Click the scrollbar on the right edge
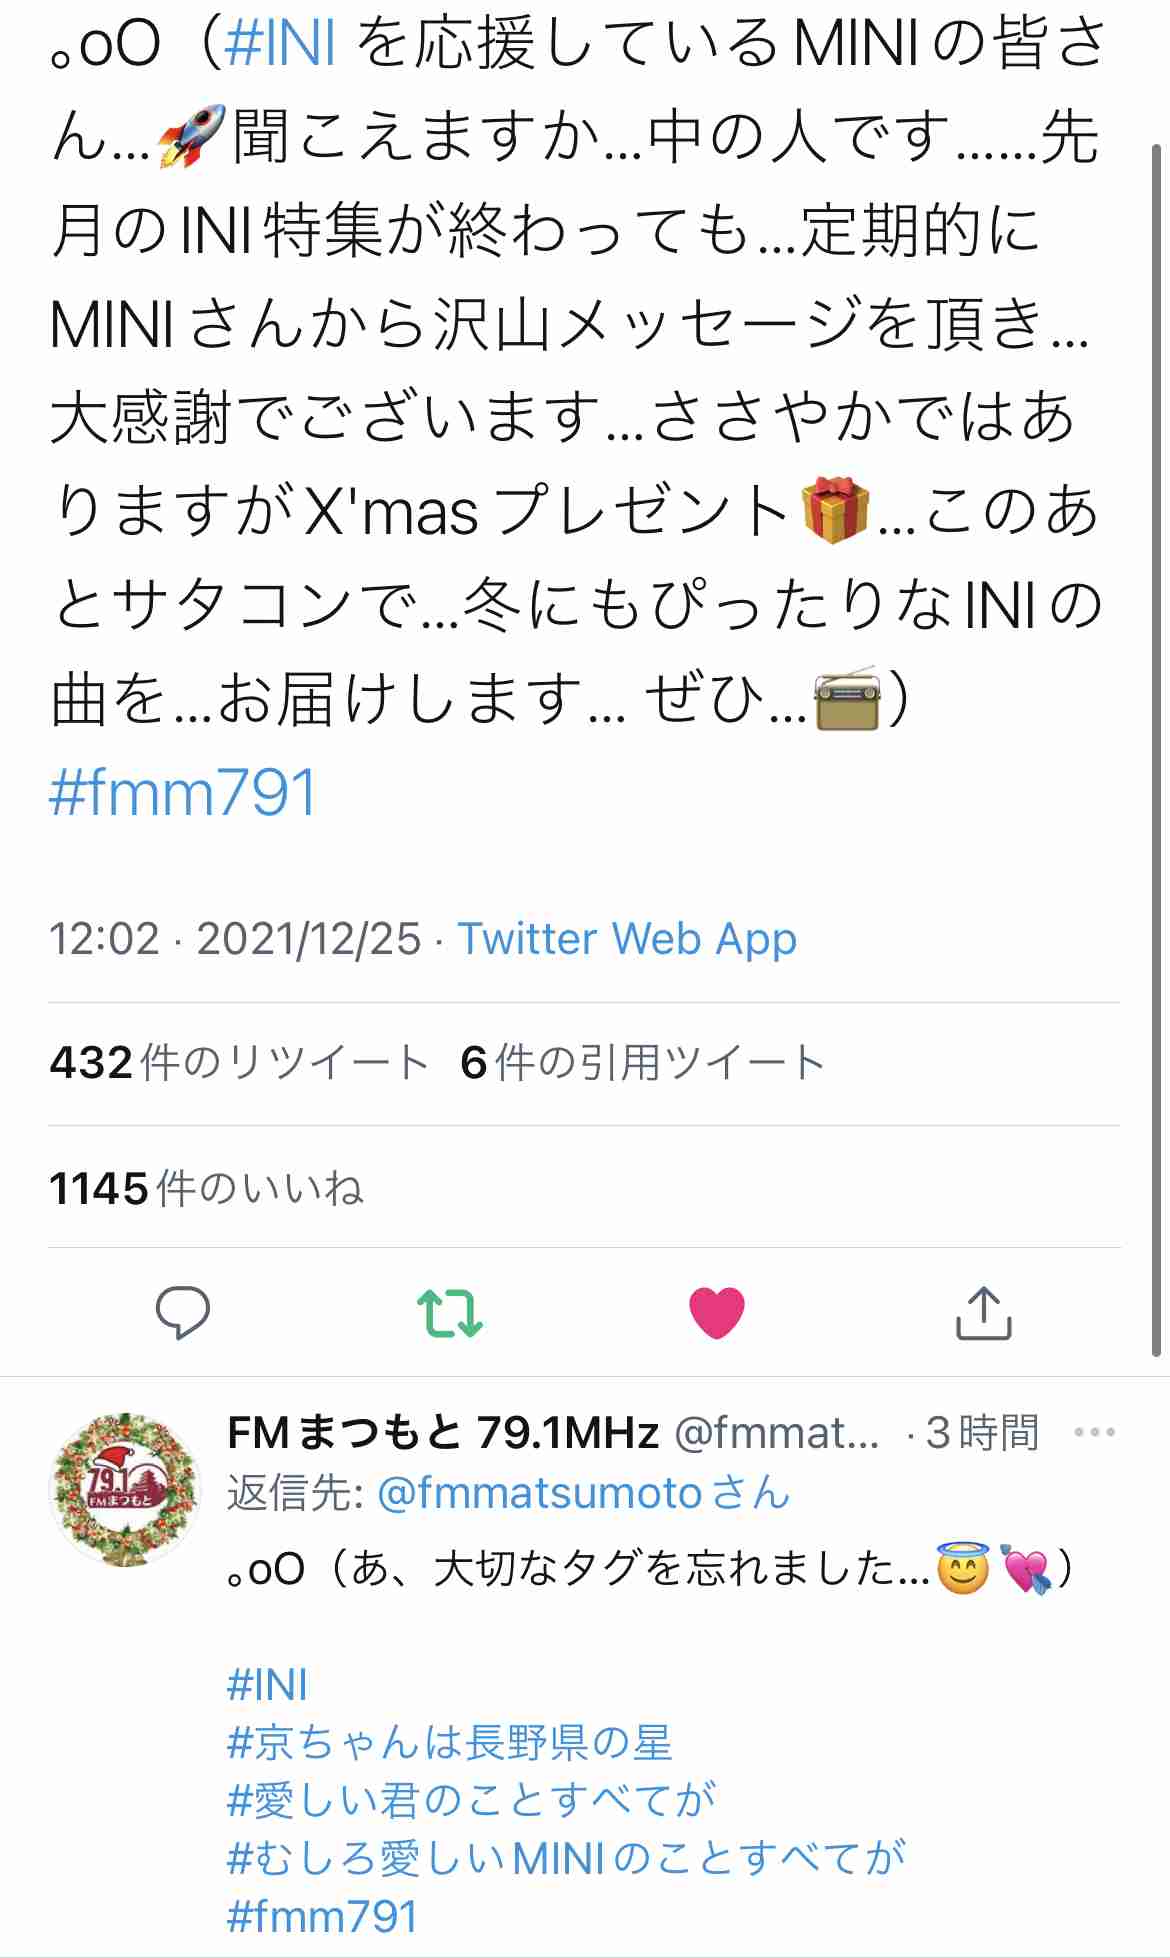1170x1958 pixels. point(1157,750)
